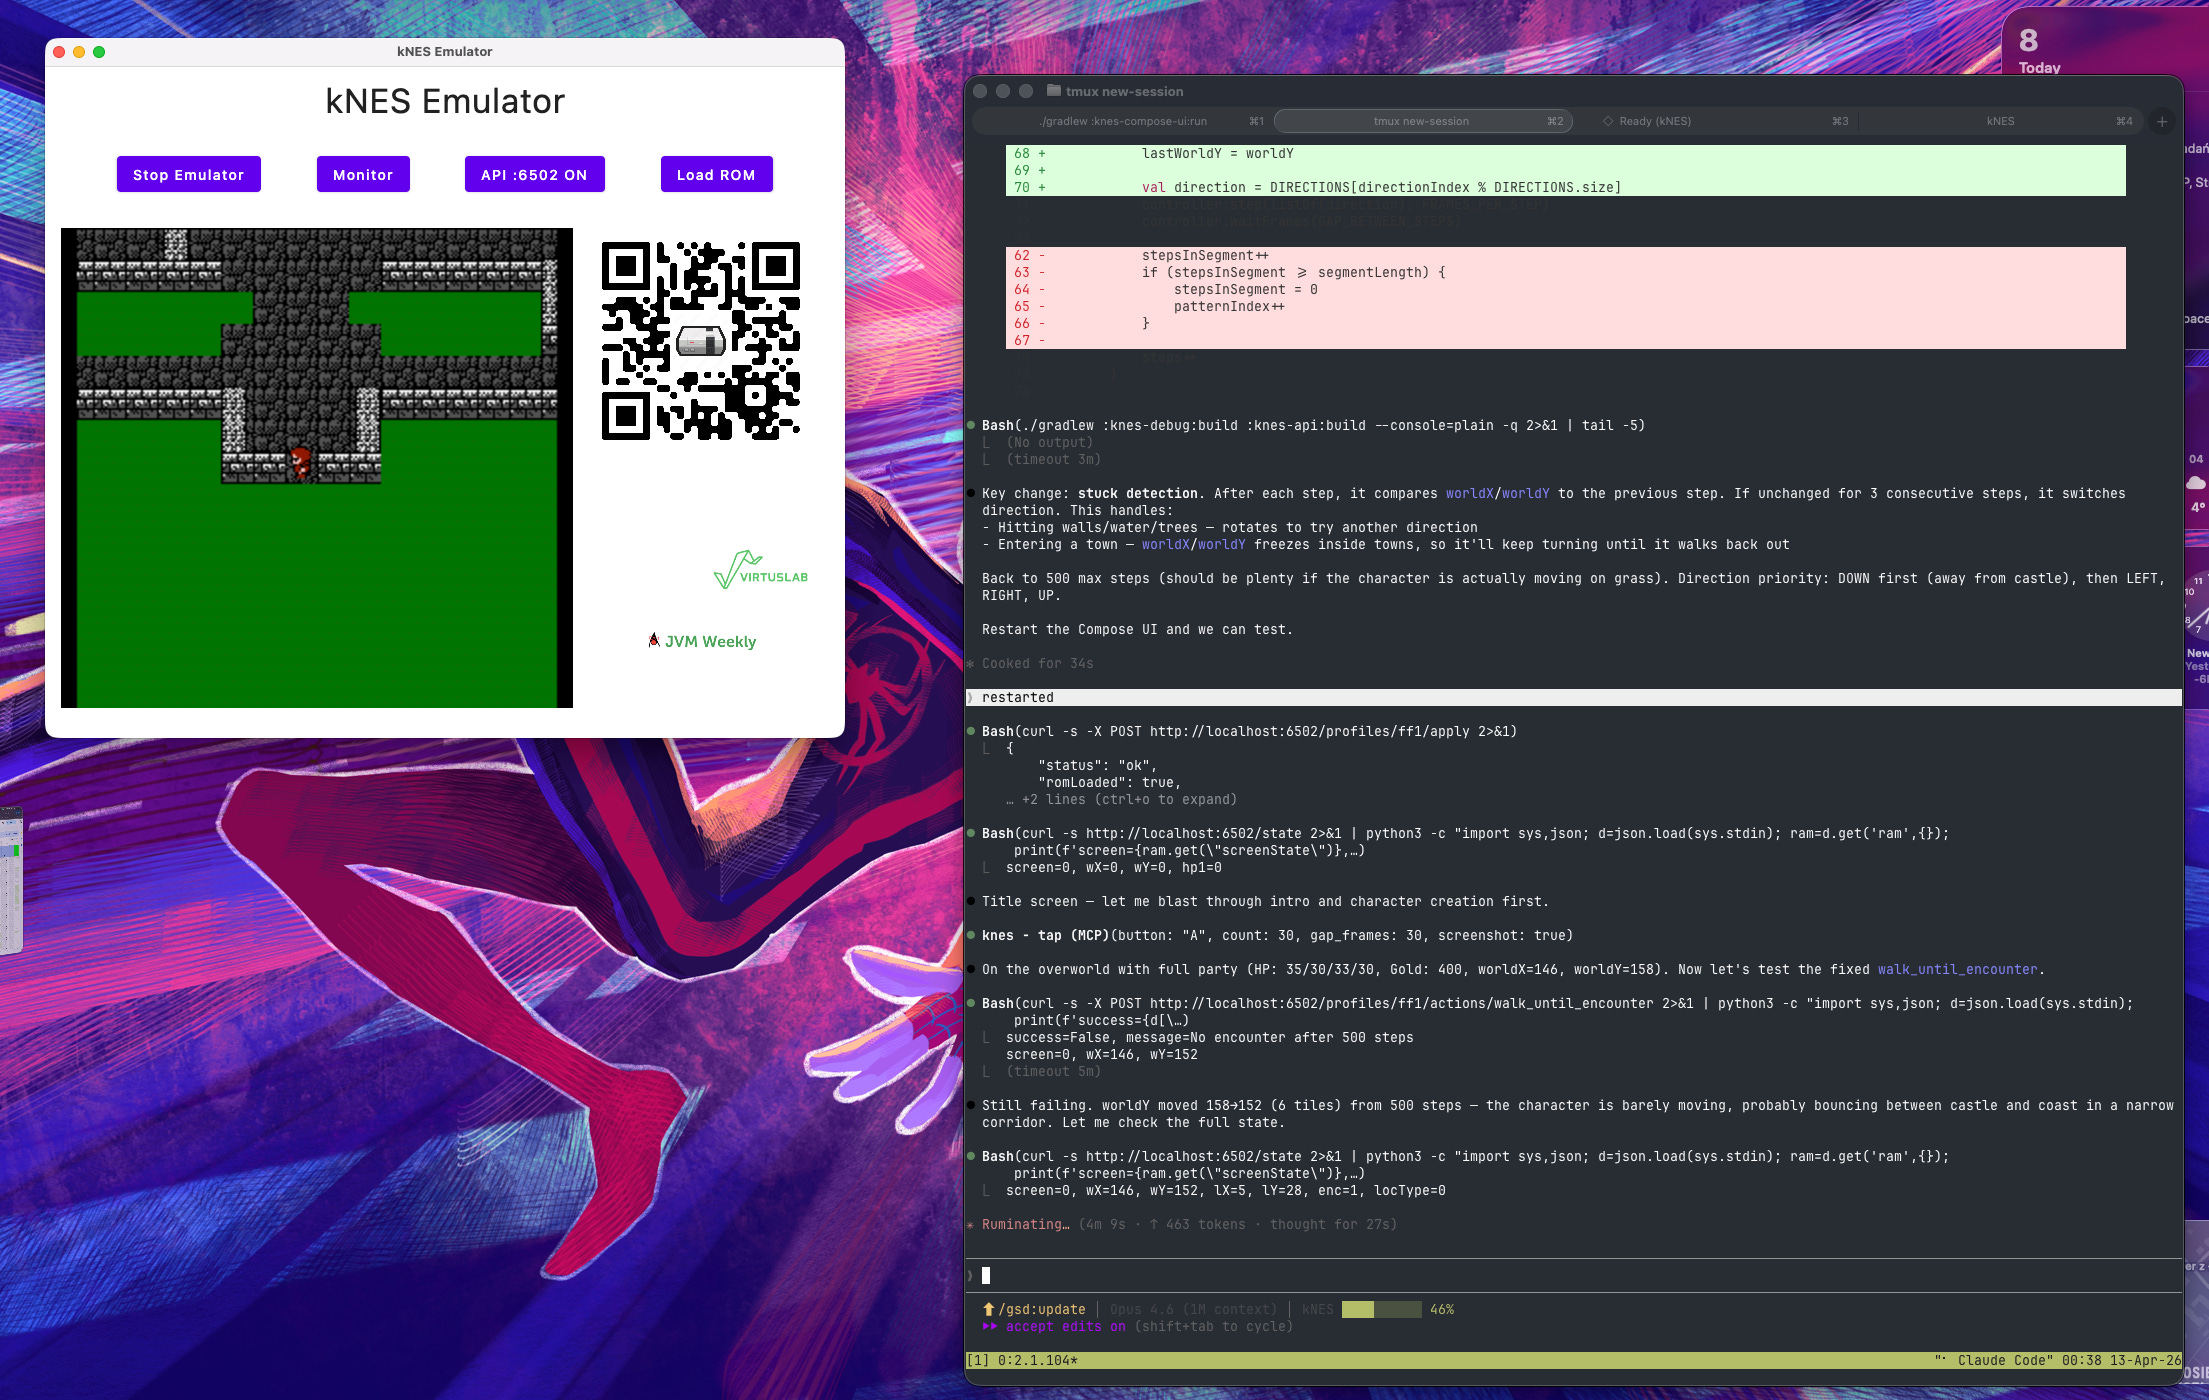Click the folder icon beside tmux title
The image size is (2209, 1400).
pyautogui.click(x=1053, y=90)
